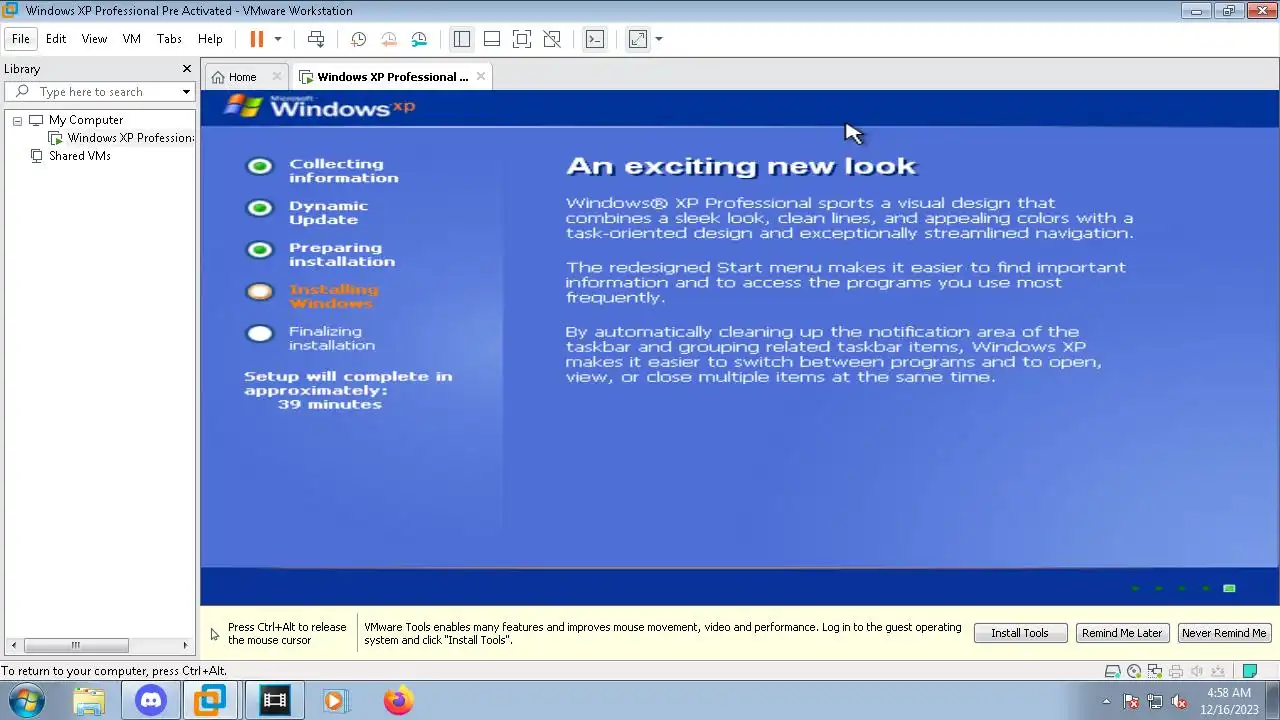Toggle the thumbnail bar view
1280x720 pixels.
(x=491, y=39)
